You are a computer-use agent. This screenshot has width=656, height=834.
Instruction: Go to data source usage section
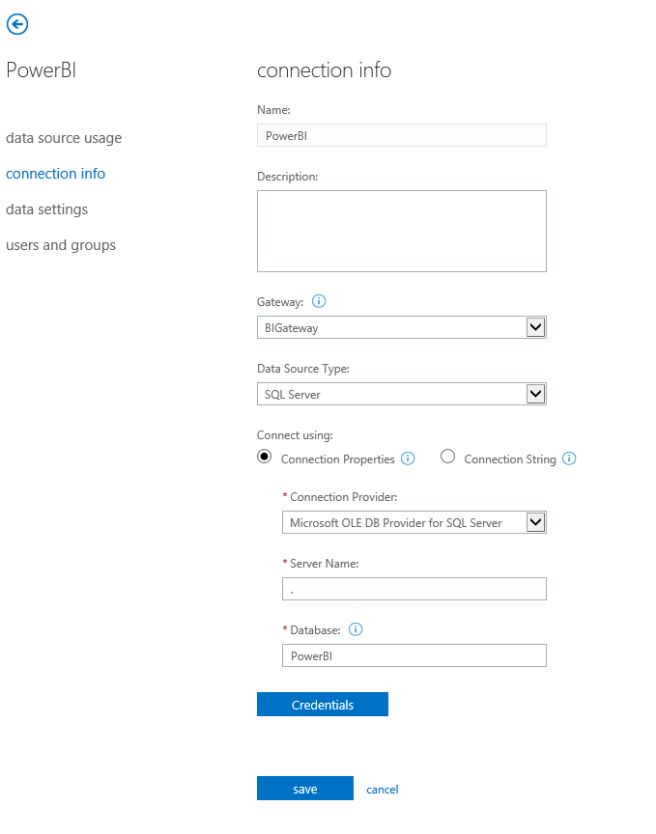point(64,138)
